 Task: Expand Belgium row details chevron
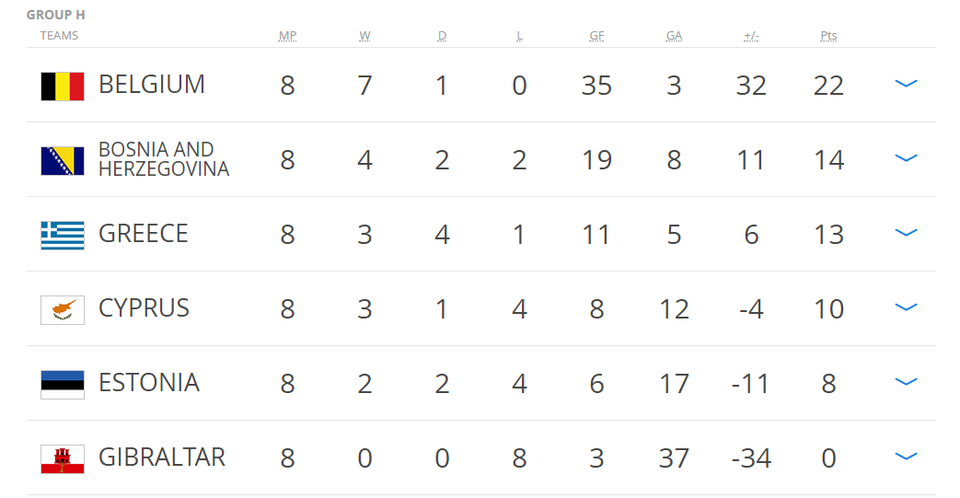[x=906, y=83]
